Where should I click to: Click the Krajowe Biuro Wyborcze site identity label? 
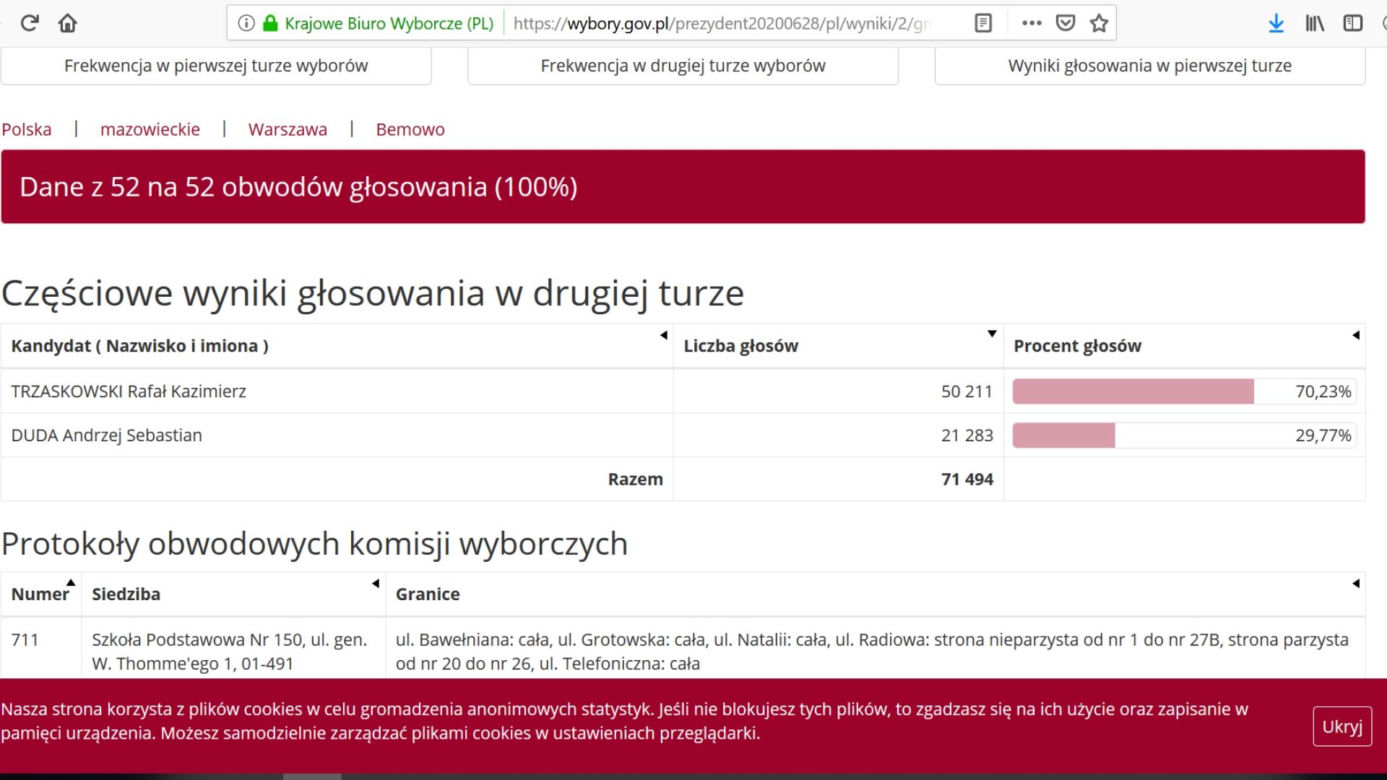click(389, 23)
